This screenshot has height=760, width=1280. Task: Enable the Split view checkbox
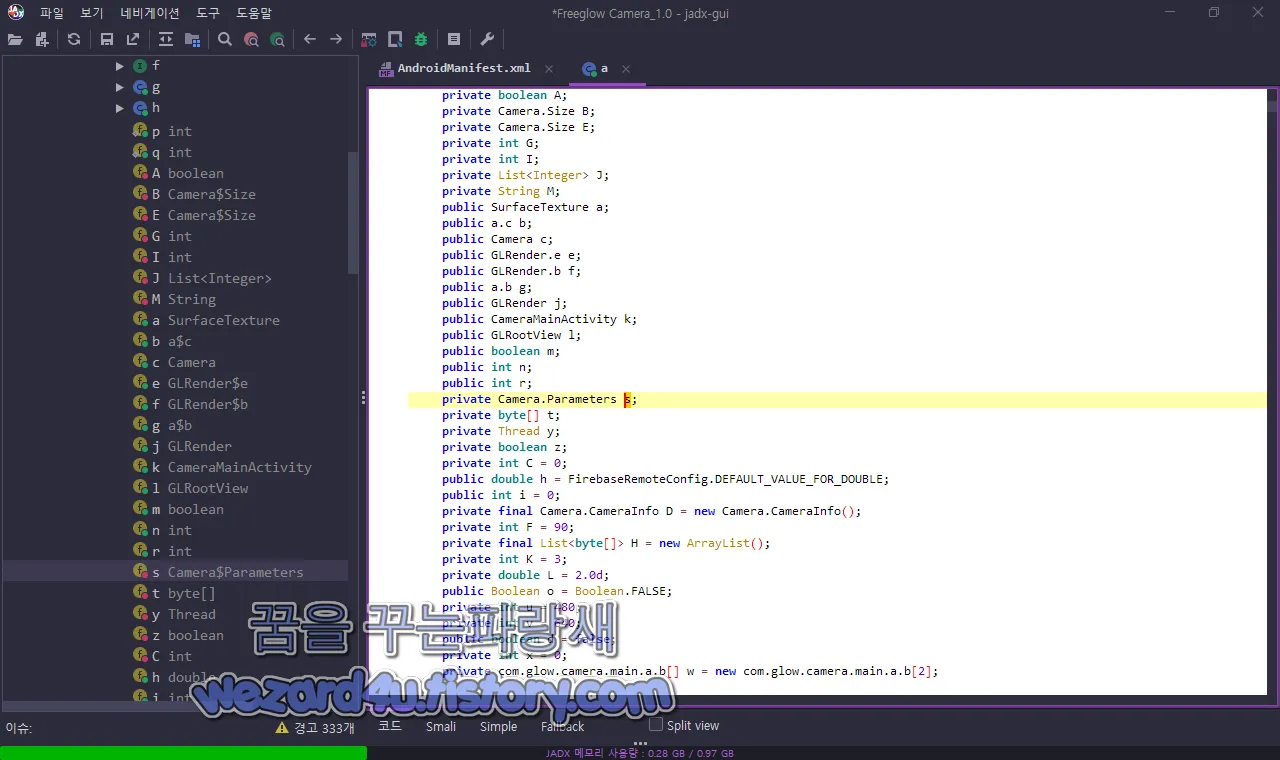656,724
